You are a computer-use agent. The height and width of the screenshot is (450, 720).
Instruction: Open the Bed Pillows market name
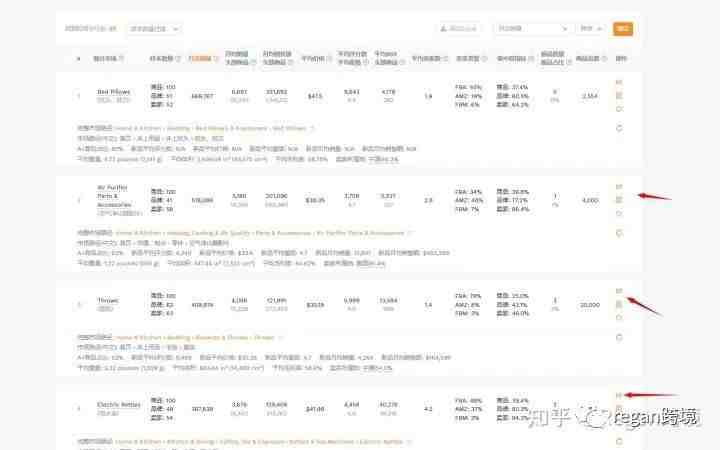pos(113,92)
